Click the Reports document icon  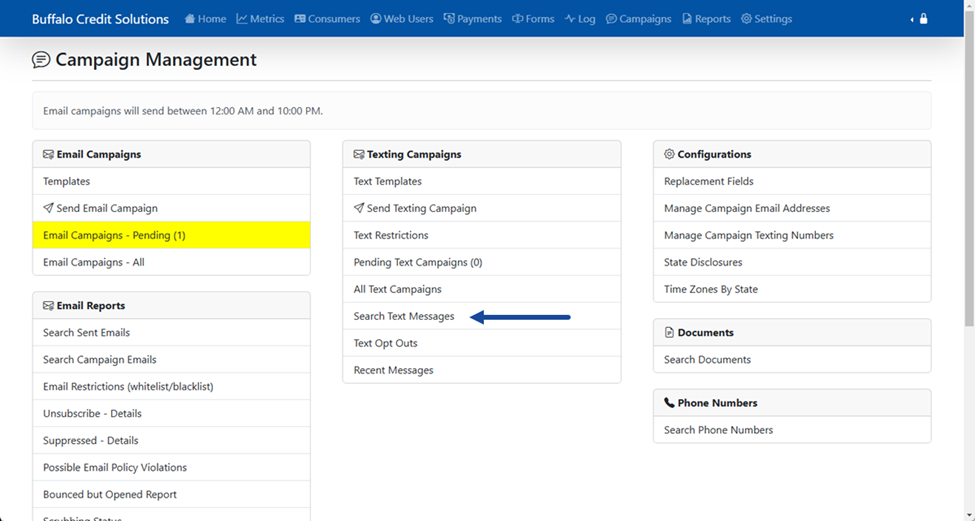687,19
